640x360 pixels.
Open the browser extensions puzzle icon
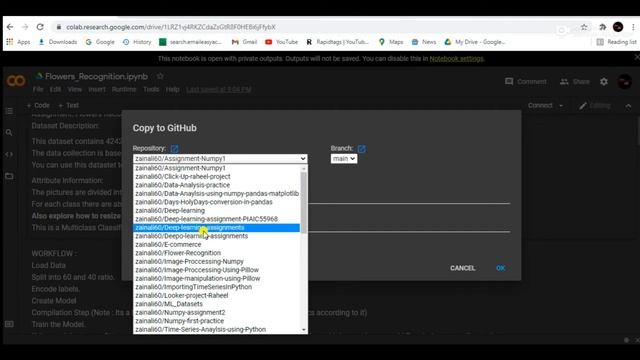[602, 27]
